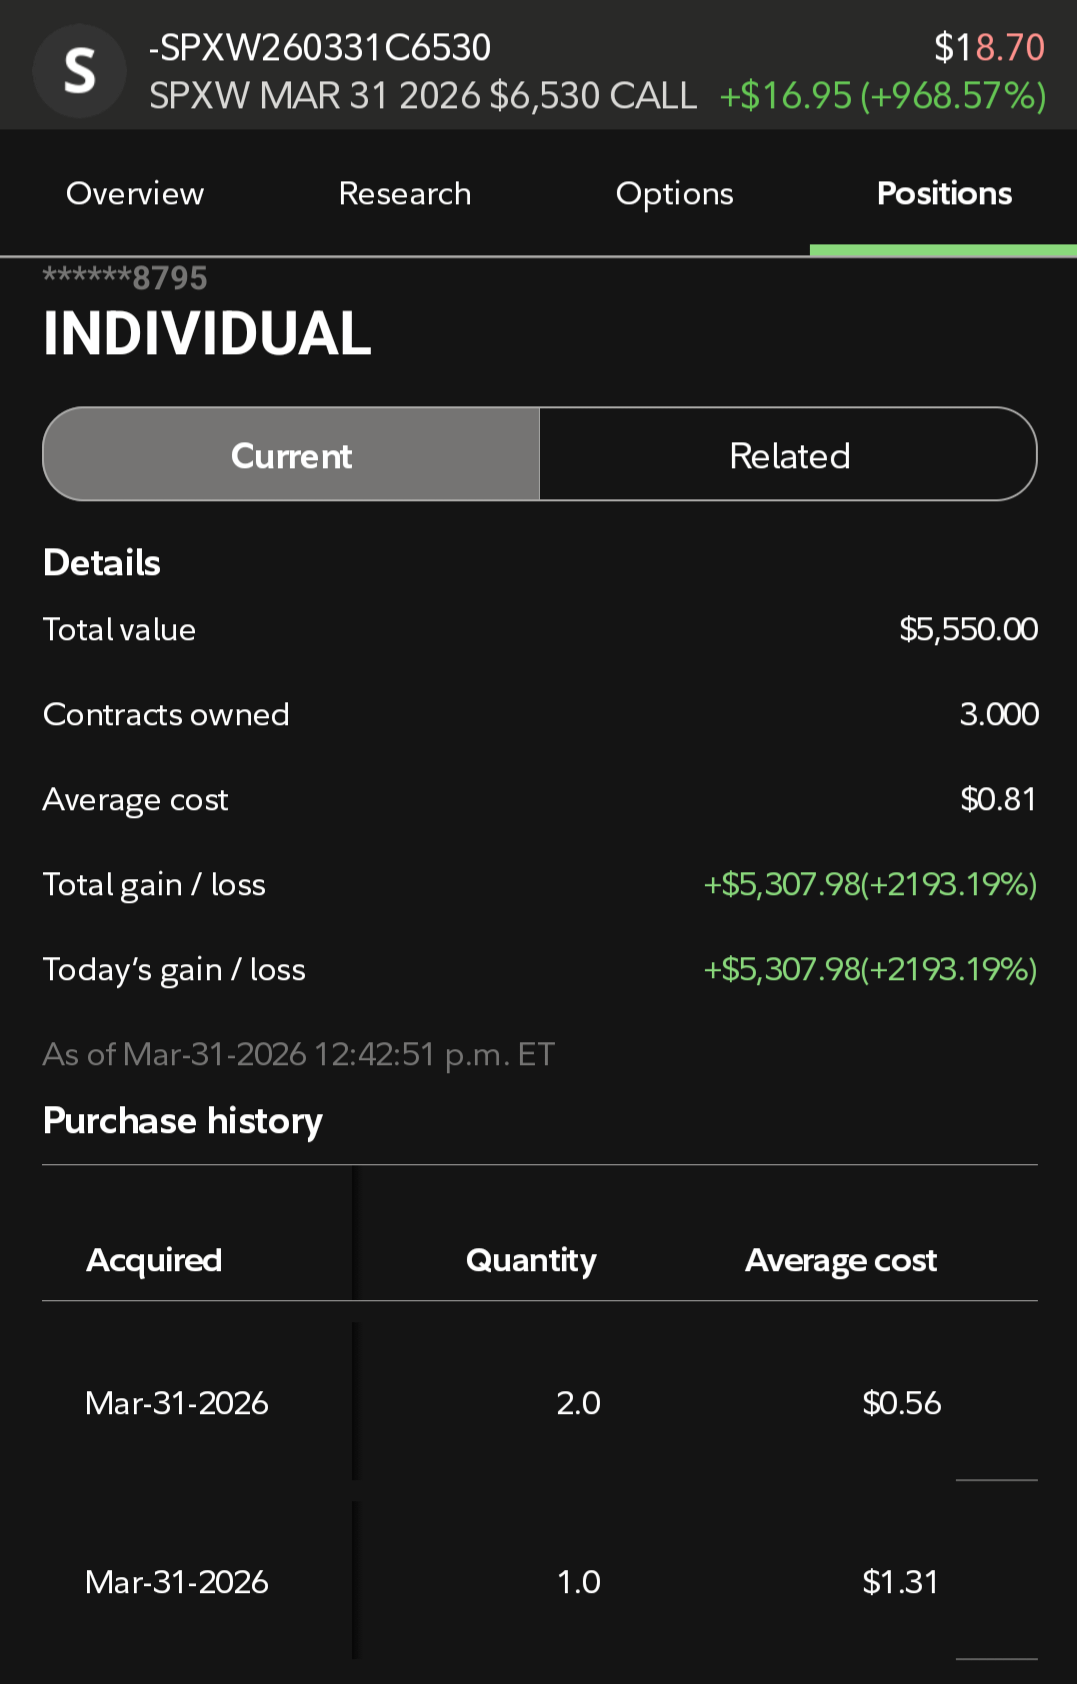Tap the Total gain / loss percentage value

870,884
